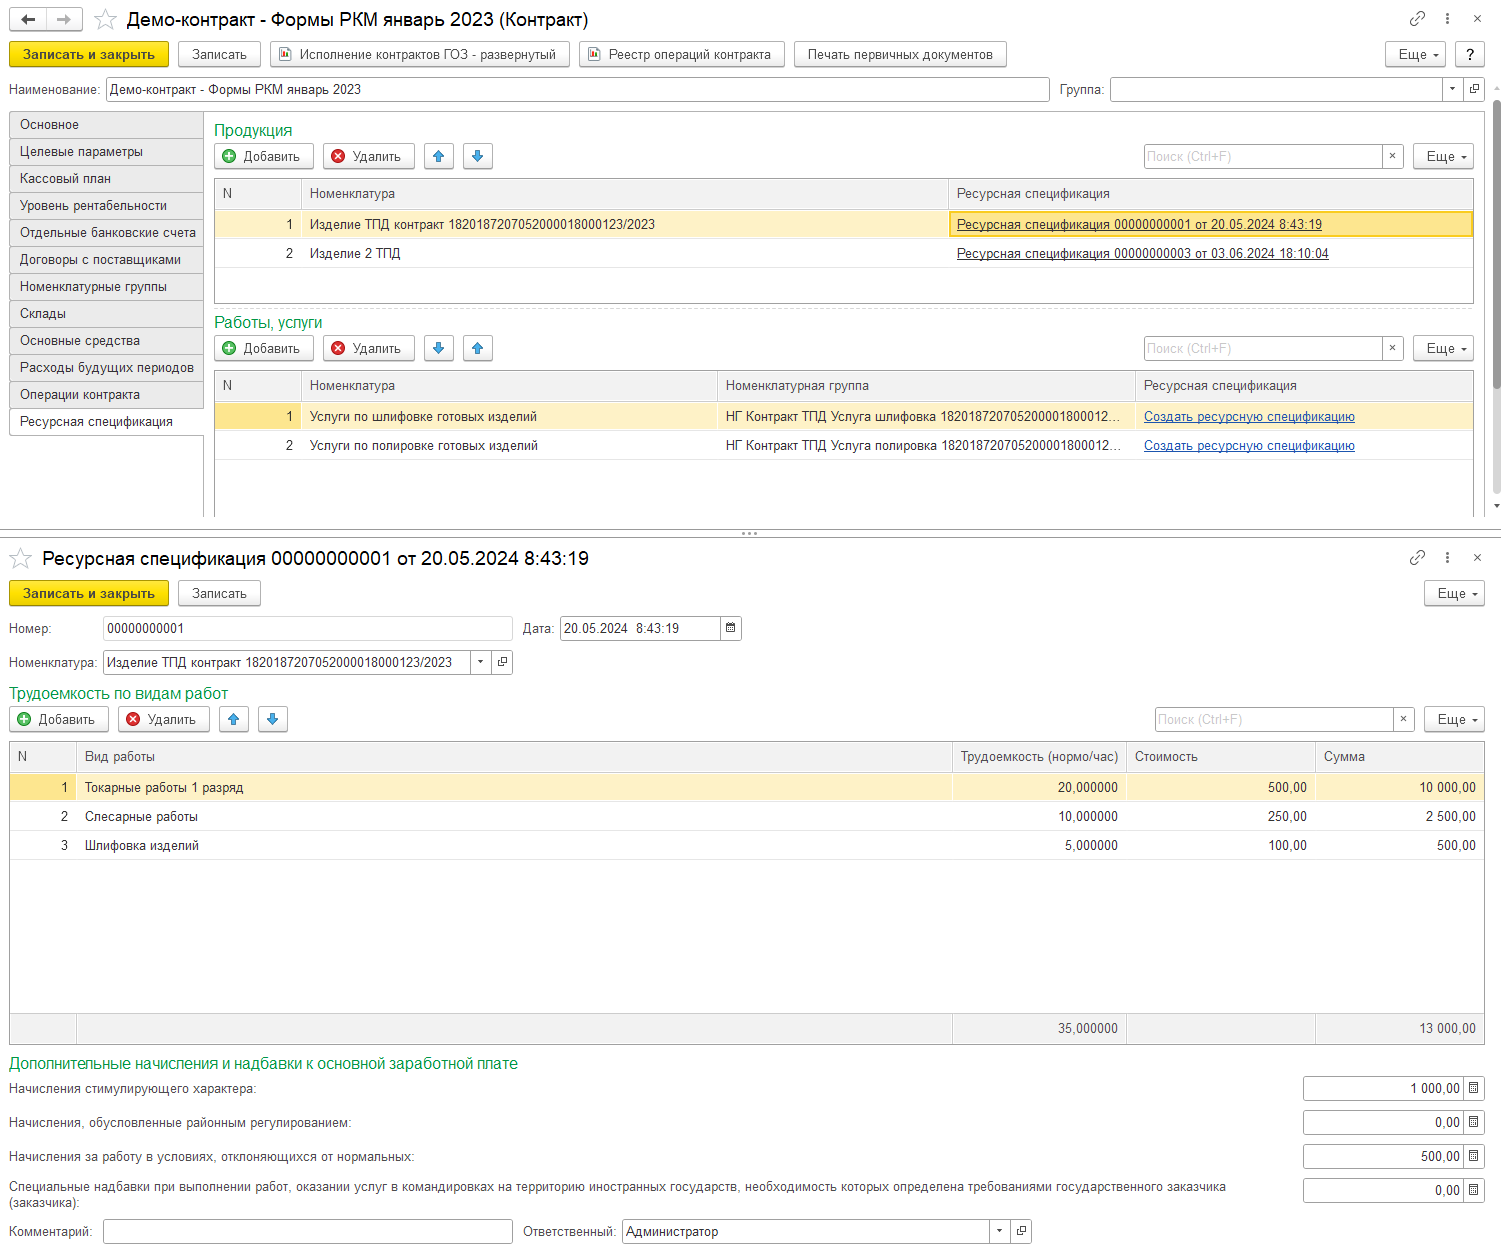Viewport: 1501px width, 1253px height.
Task: Open report Исполнение контрактов ГОЗ - развернутый
Action: (x=420, y=54)
